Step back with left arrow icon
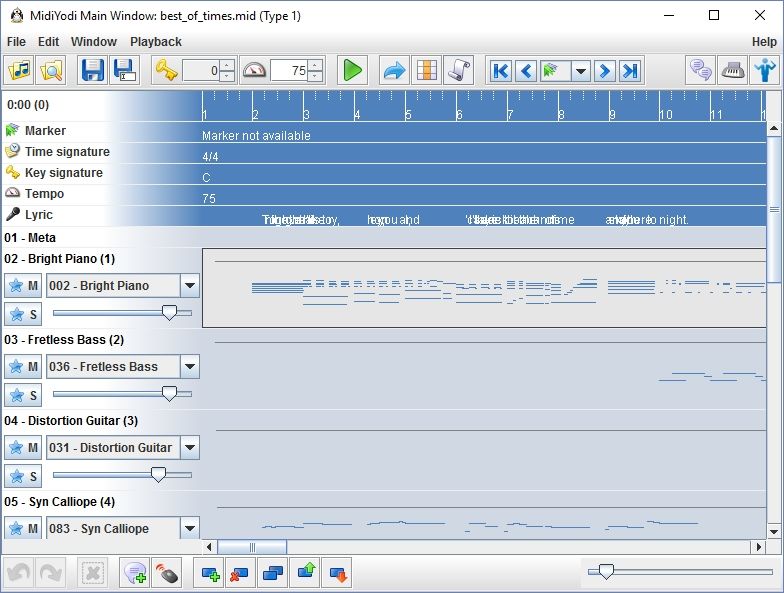This screenshot has width=784, height=593. (x=526, y=71)
